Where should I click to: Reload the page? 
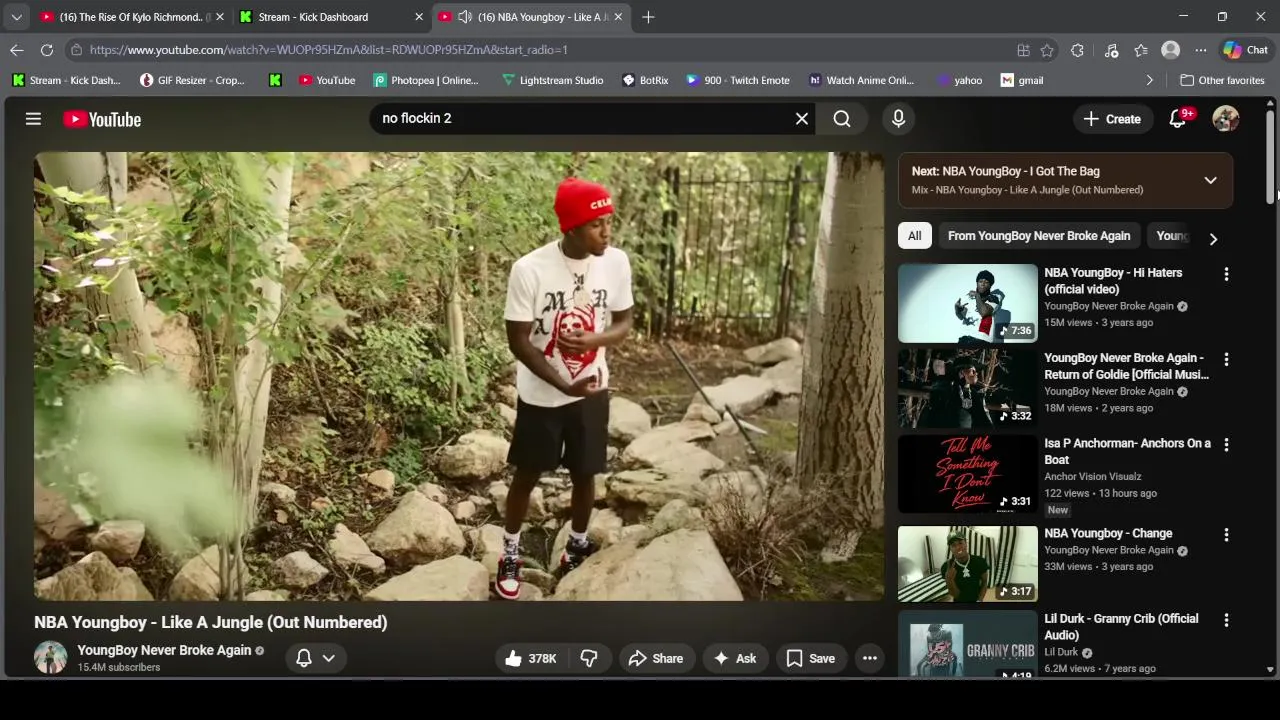47,50
